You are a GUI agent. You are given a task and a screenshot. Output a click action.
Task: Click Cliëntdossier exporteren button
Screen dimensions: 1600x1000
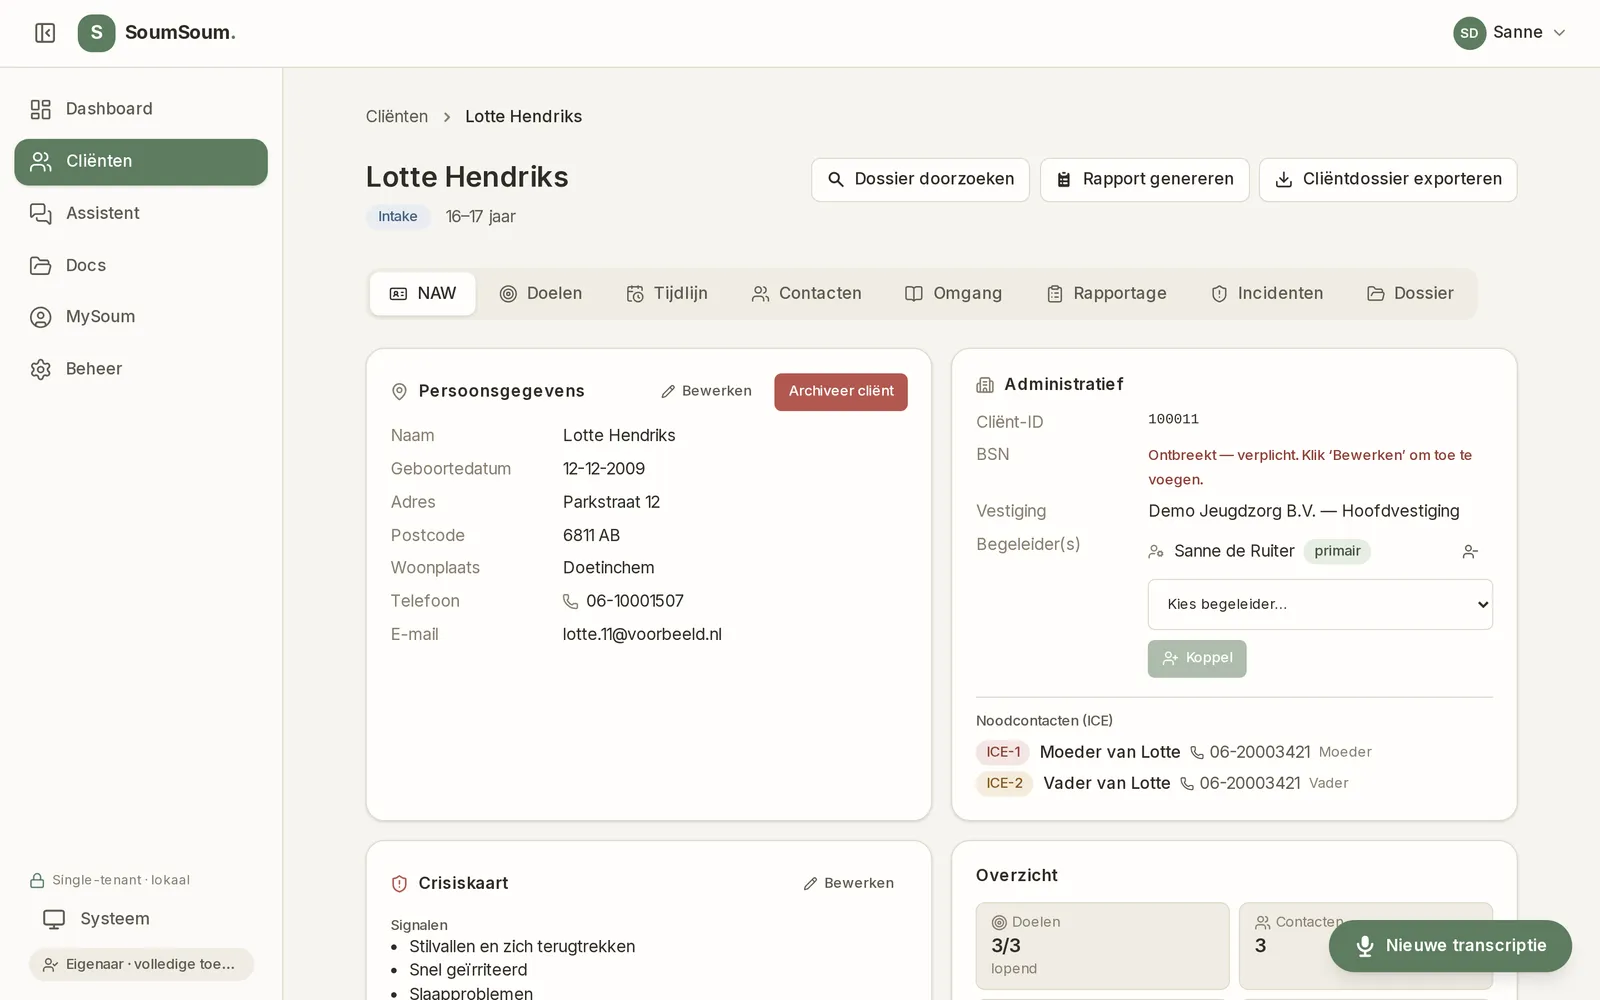[x=1388, y=180]
